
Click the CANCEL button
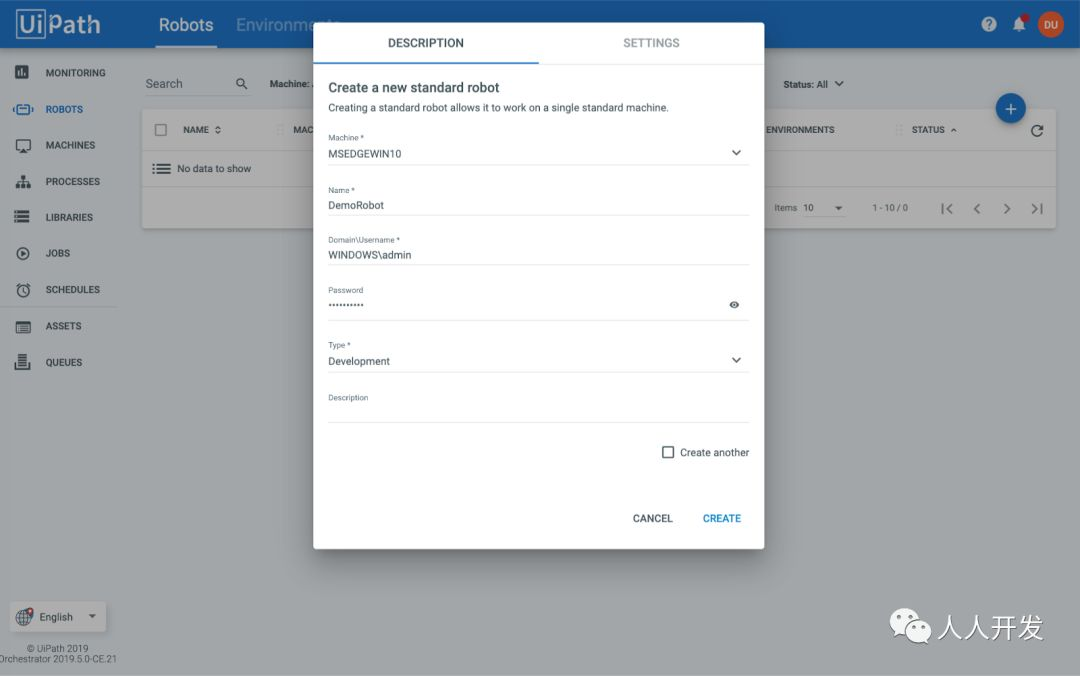click(x=652, y=518)
